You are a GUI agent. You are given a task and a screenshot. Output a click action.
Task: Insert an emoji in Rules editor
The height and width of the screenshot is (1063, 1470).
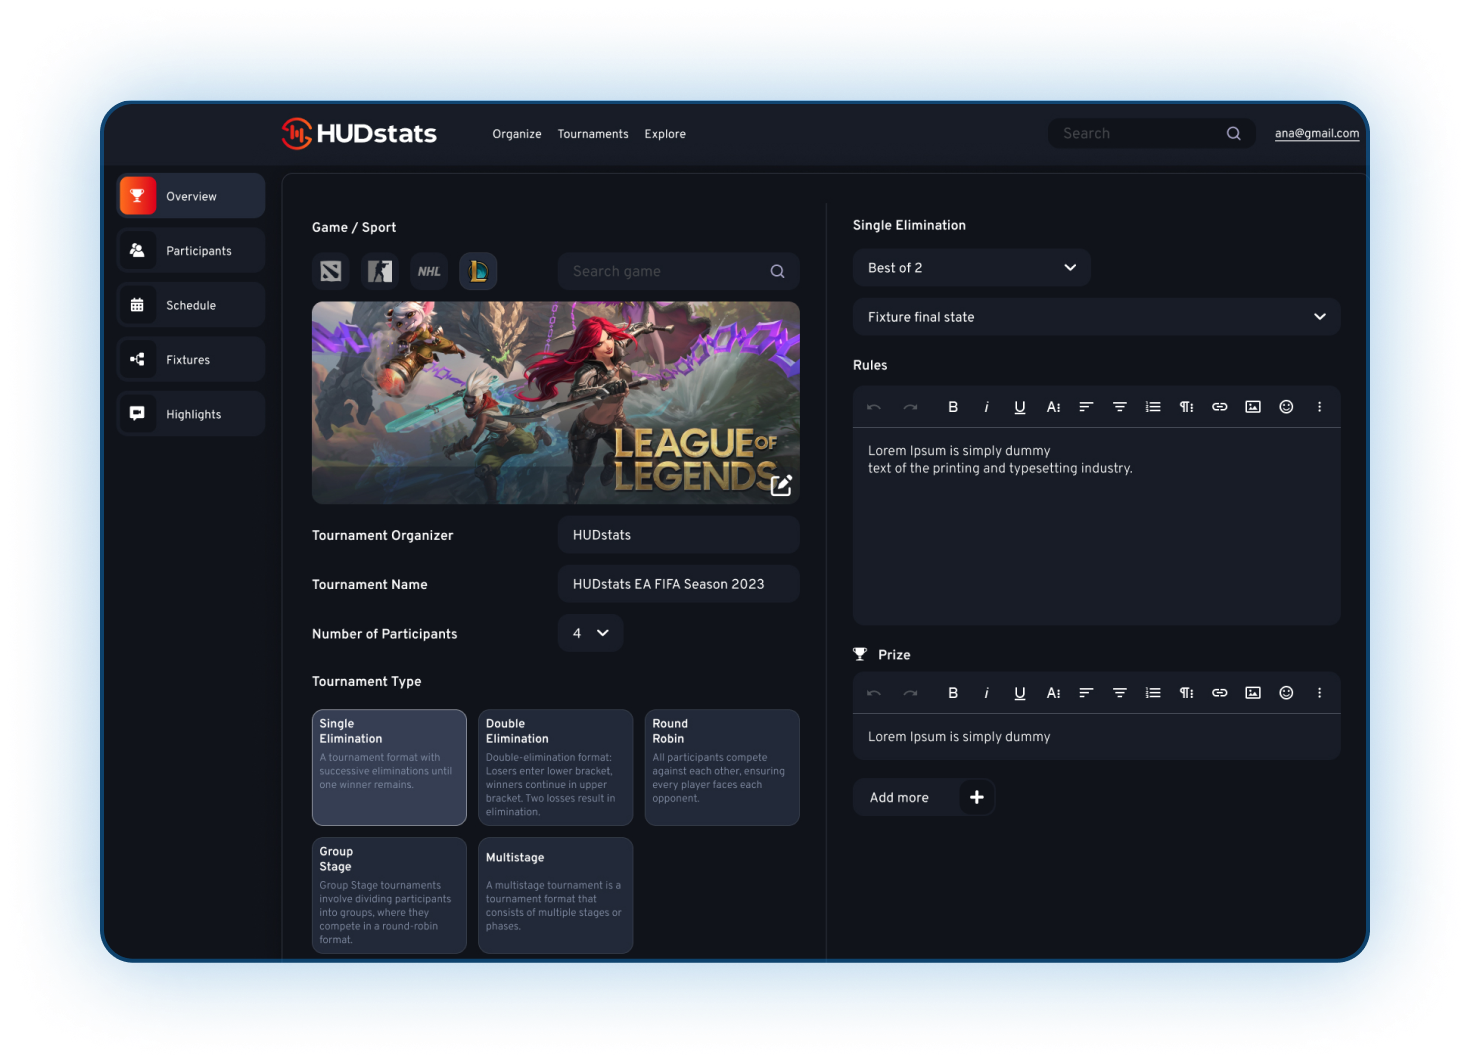coord(1286,407)
